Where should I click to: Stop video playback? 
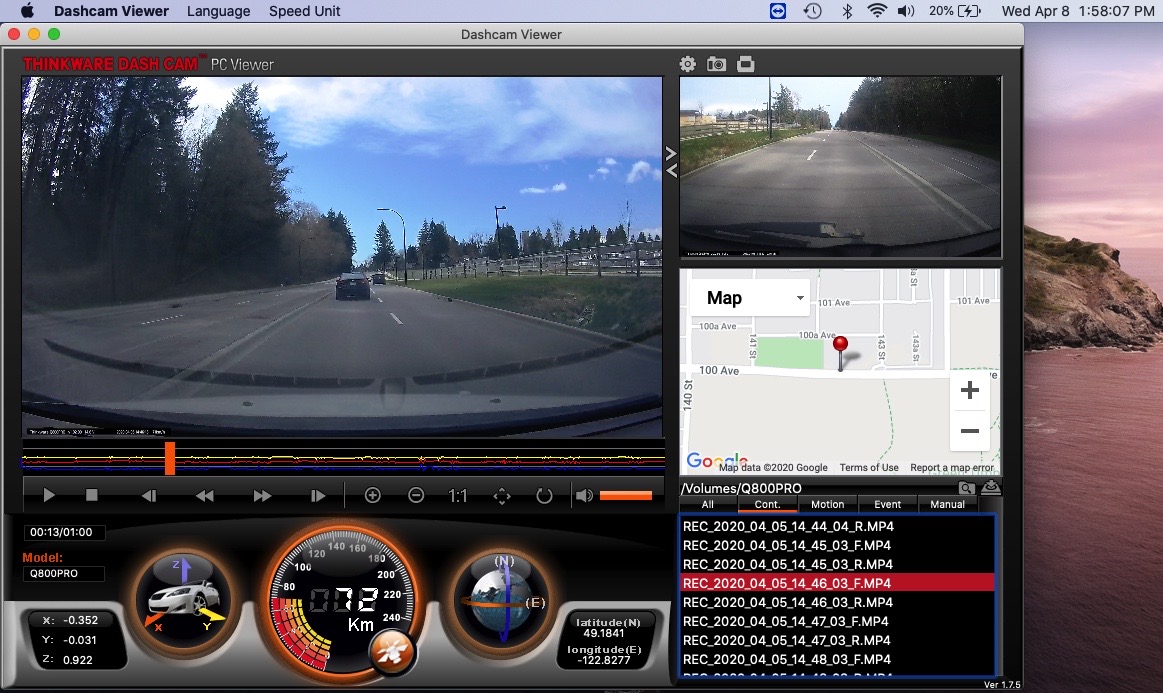point(92,495)
